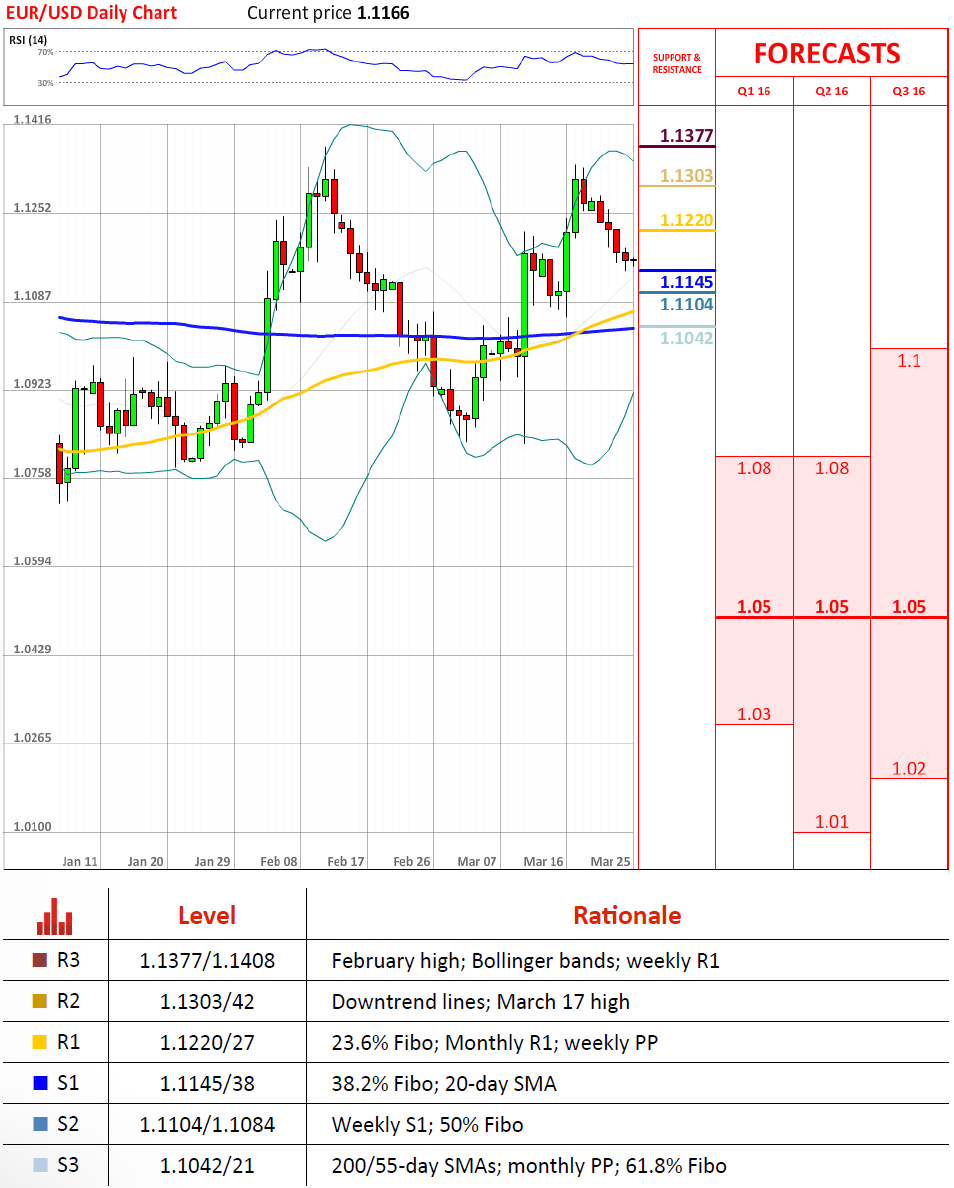Screen dimensions: 954x1188
Task: Click the 1.1416 price axis label
Action: 33,119
